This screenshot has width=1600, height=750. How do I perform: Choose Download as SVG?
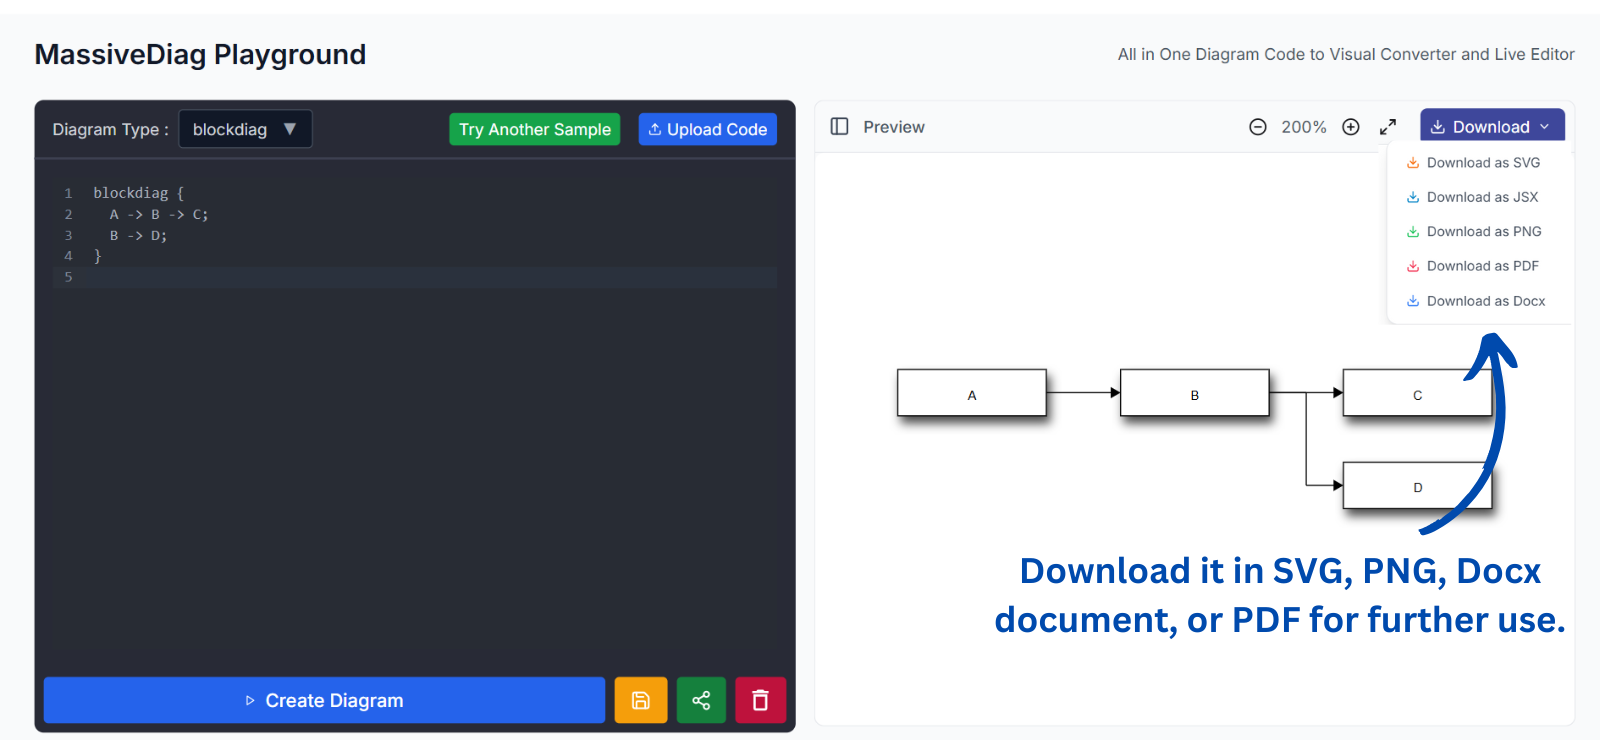tap(1473, 163)
